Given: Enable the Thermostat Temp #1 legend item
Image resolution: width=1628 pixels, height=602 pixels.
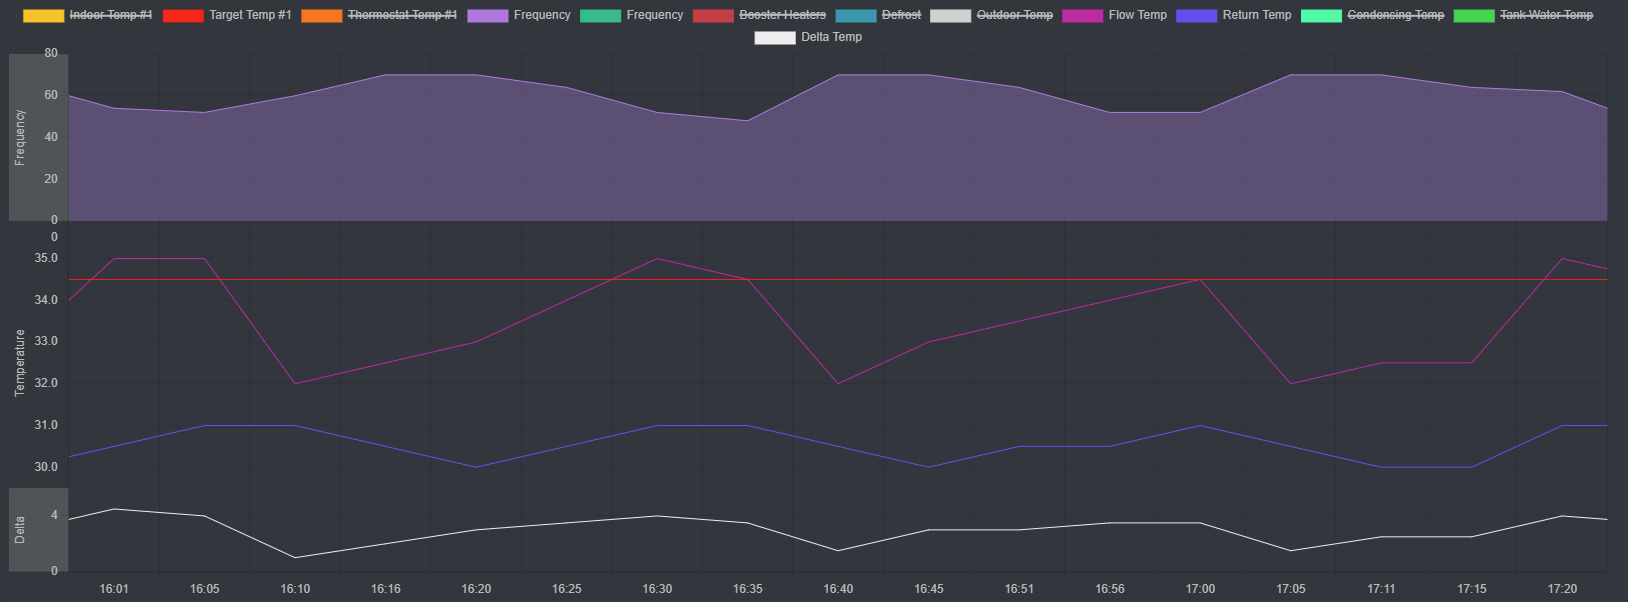Looking at the screenshot, I should [402, 15].
